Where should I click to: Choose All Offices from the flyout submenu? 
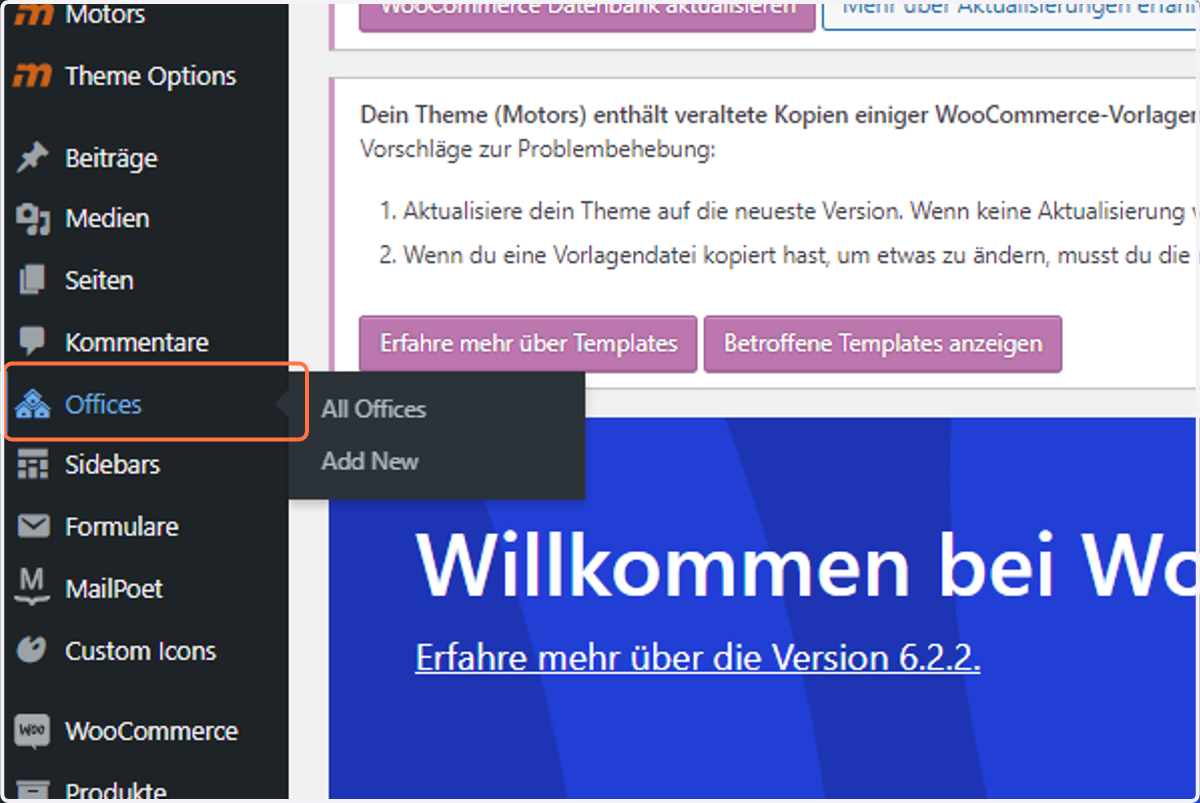[x=373, y=409]
